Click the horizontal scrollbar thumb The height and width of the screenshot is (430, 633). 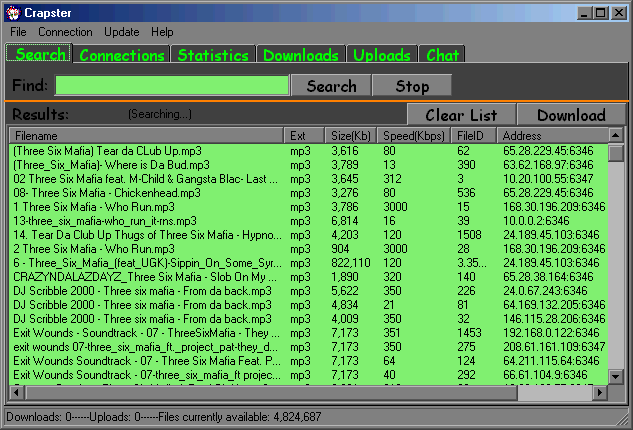tap(272, 392)
